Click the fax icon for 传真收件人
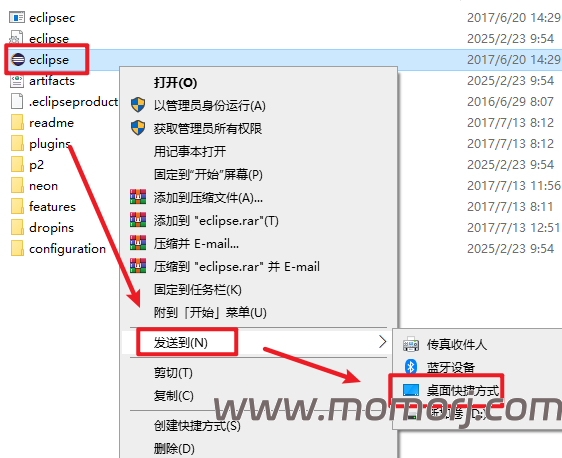The image size is (562, 458). coord(411,344)
